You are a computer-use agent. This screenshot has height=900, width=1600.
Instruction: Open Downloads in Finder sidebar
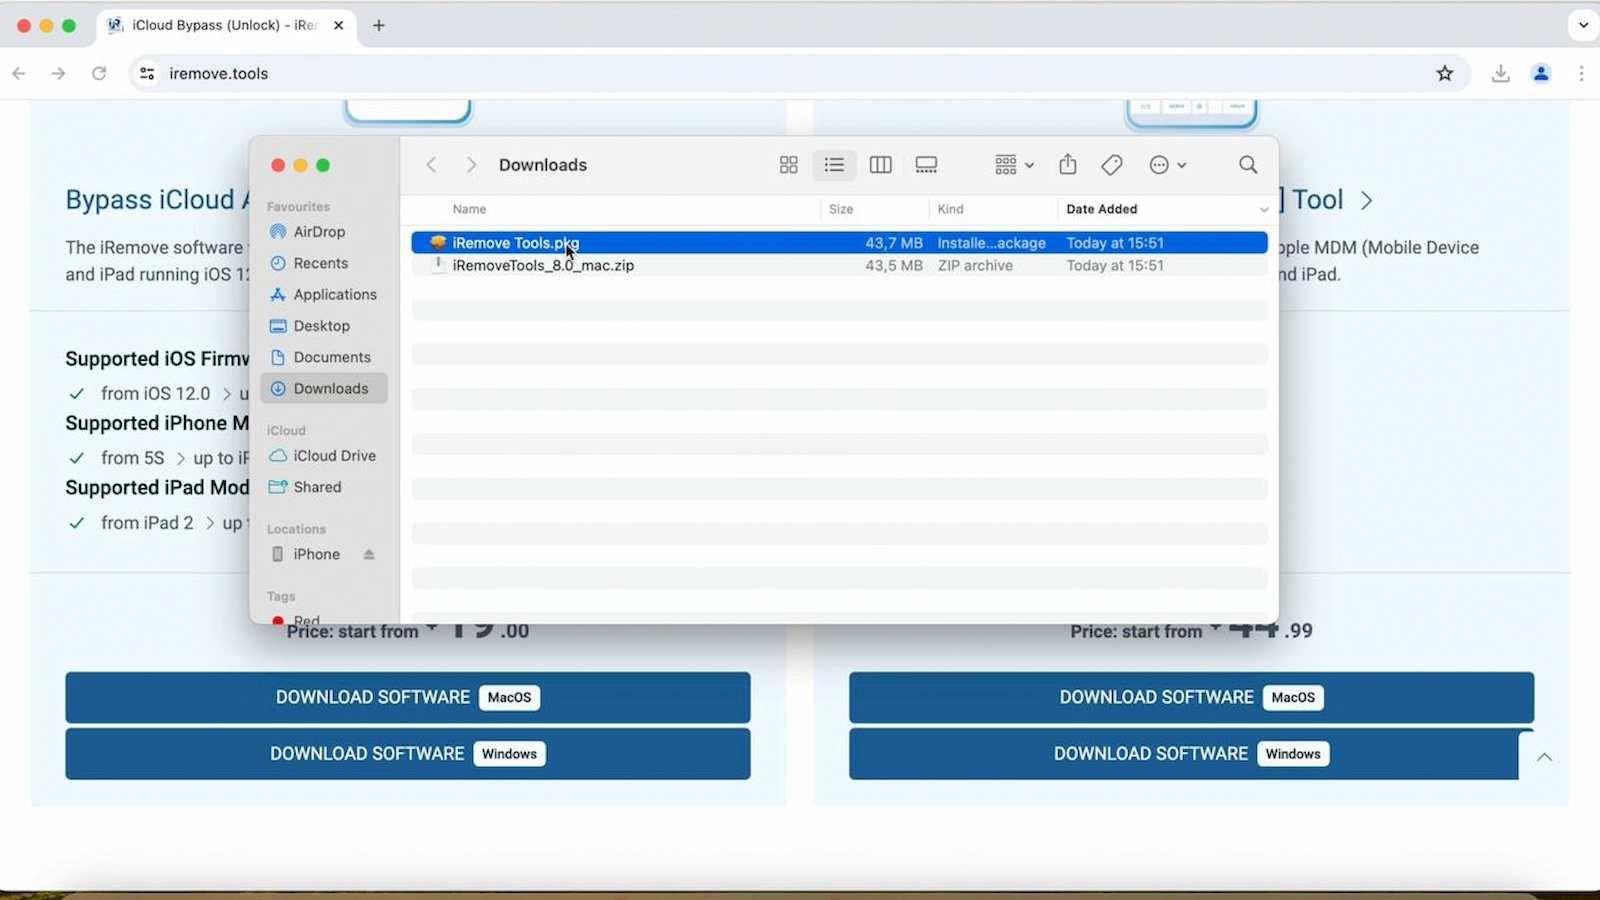click(x=324, y=389)
